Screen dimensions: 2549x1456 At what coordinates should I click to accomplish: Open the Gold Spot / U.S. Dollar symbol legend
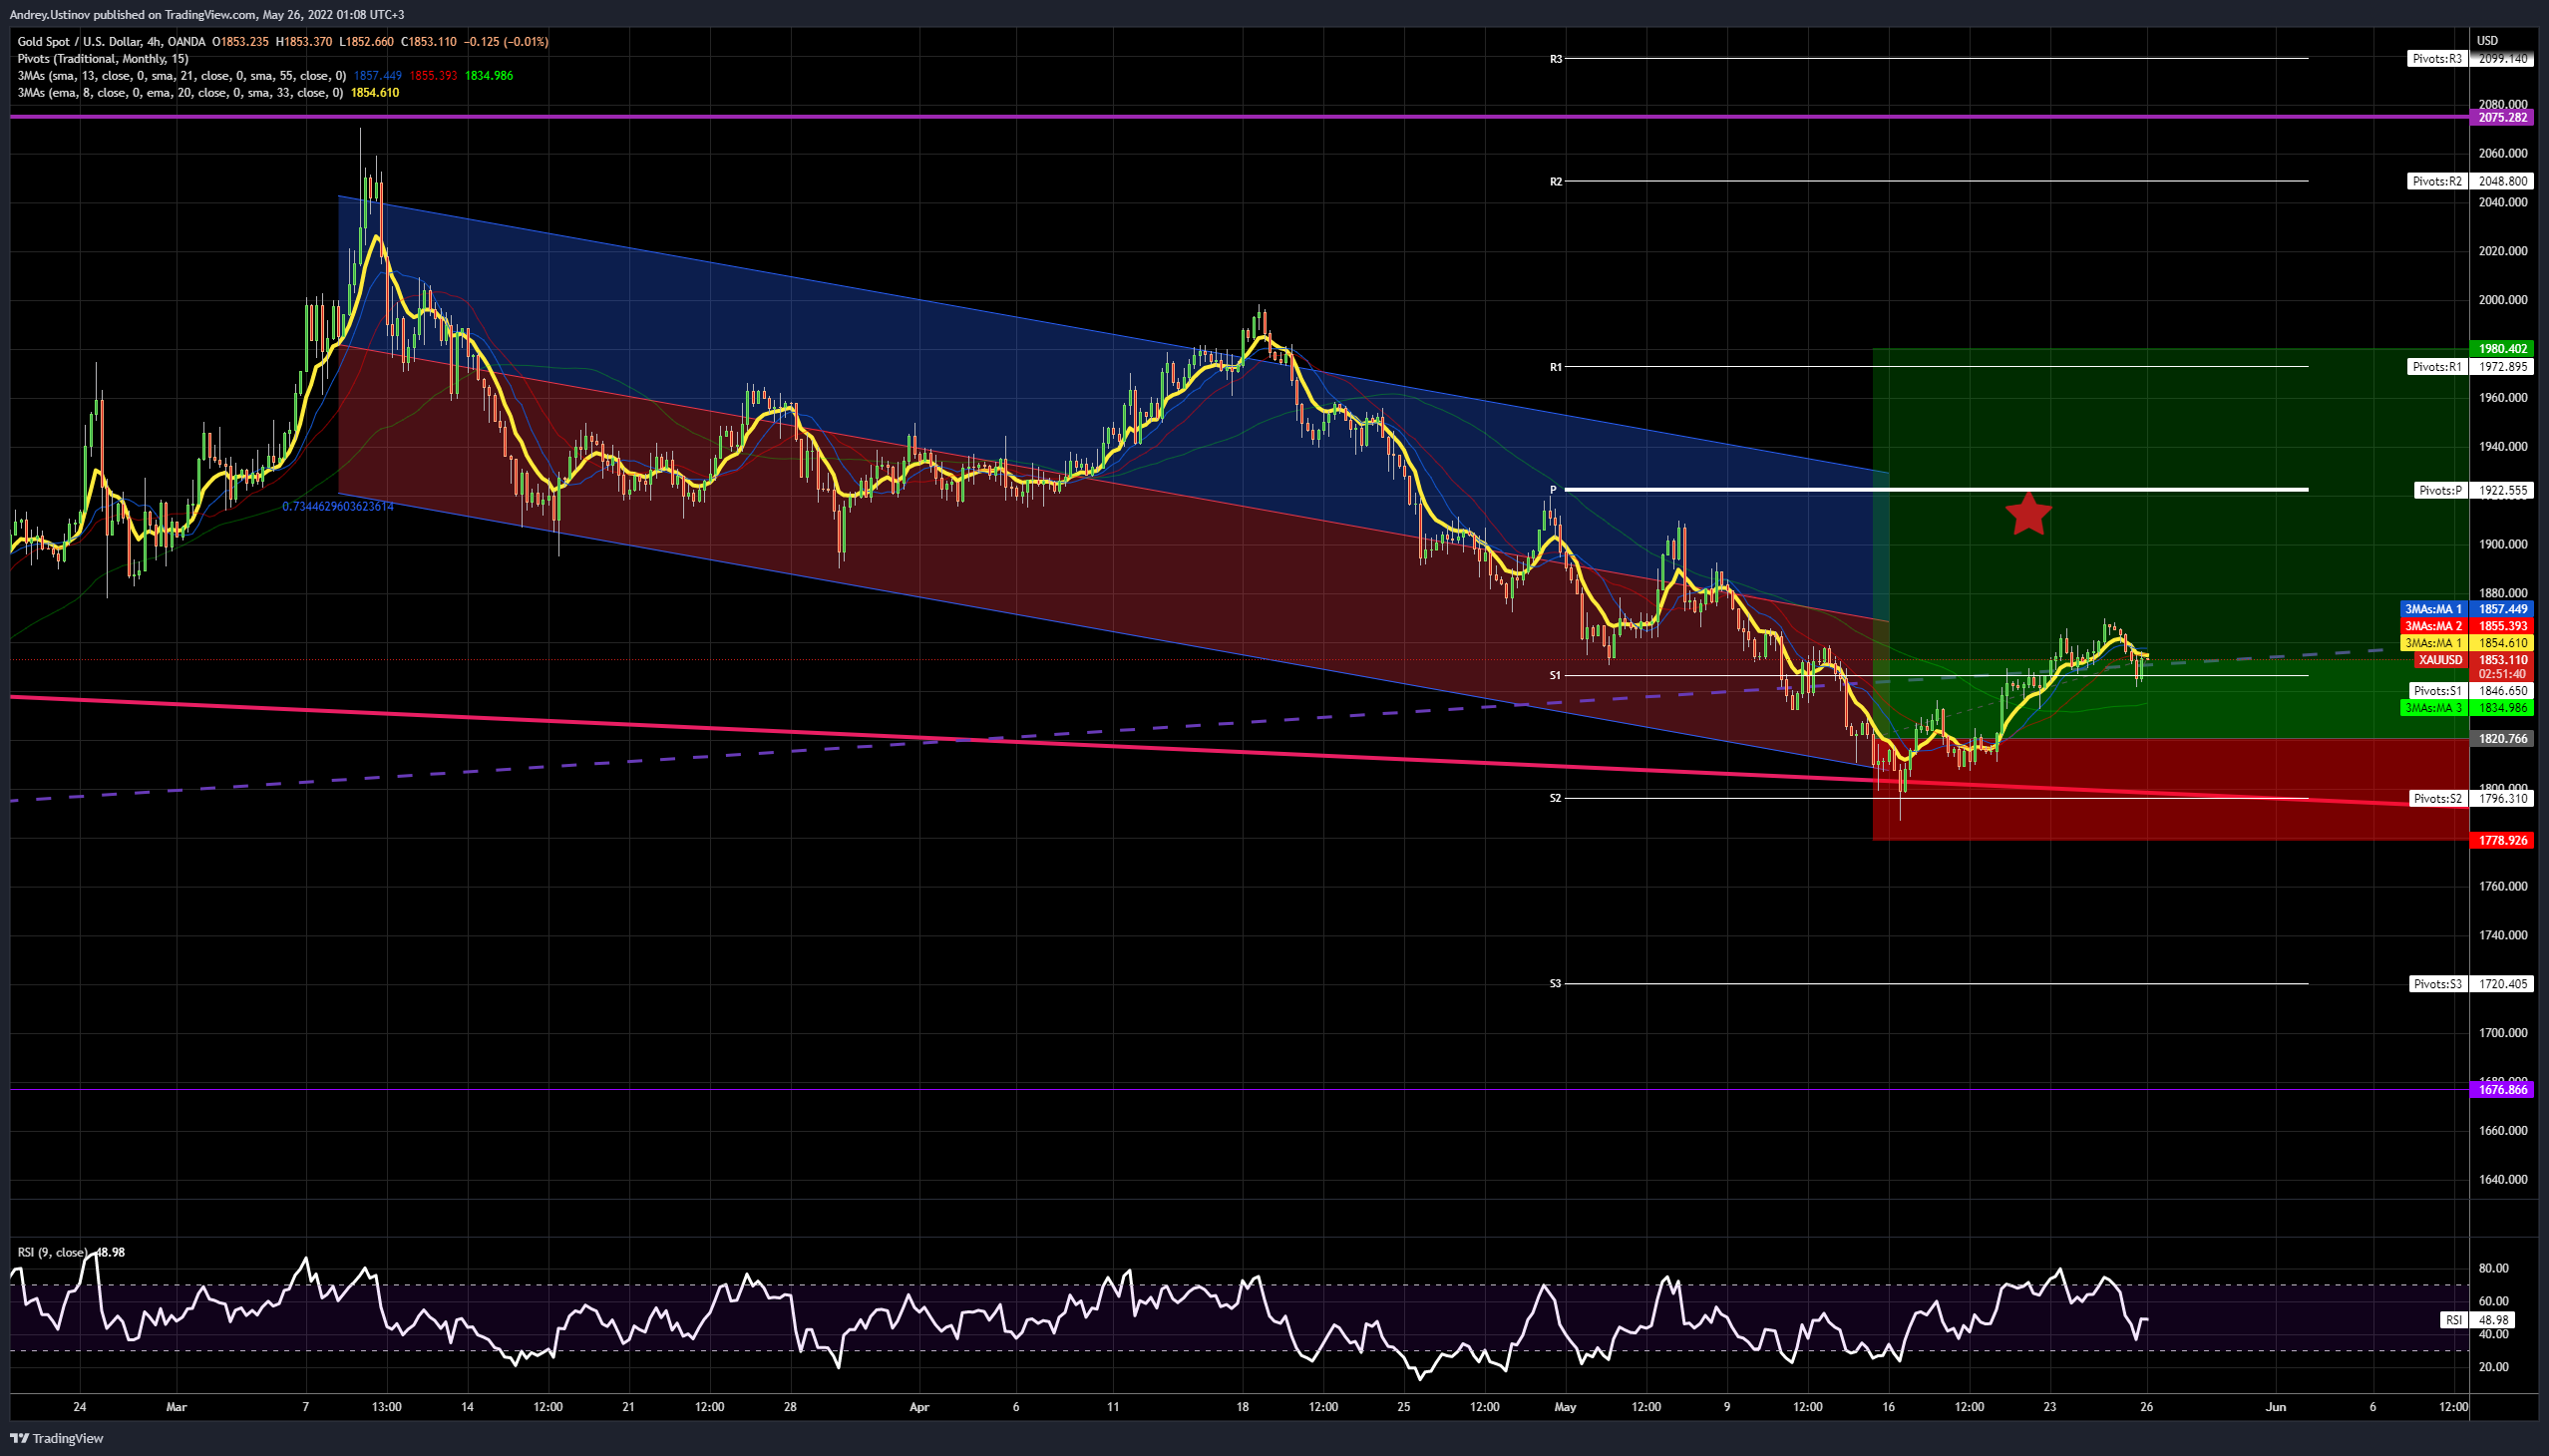[x=111, y=42]
